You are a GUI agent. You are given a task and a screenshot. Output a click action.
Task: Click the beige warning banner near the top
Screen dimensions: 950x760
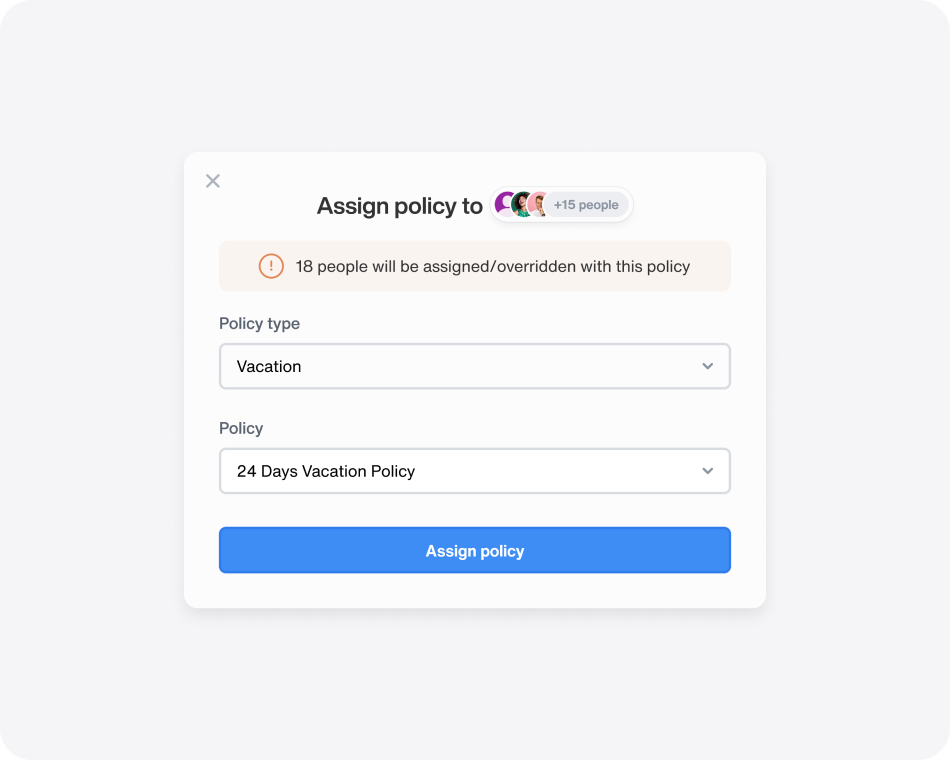(475, 266)
